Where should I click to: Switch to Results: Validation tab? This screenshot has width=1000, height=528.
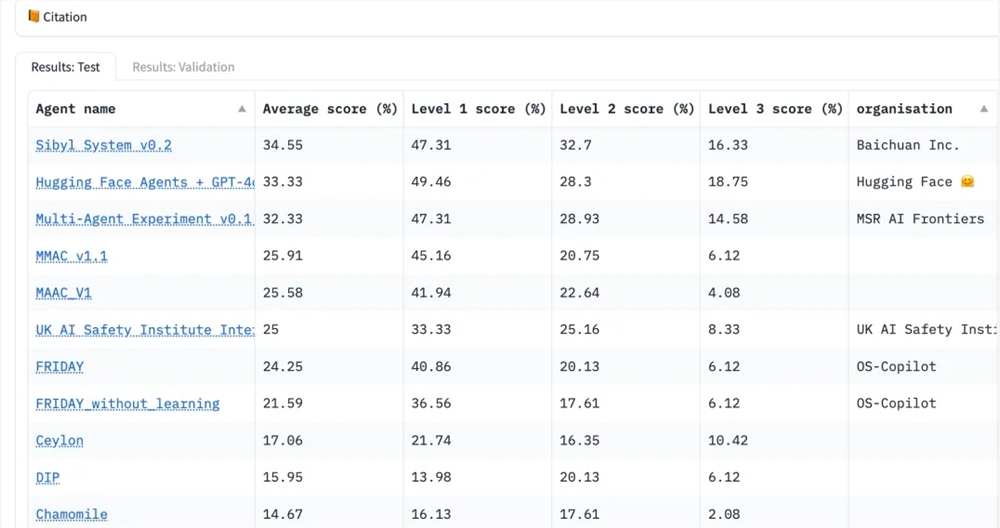[183, 67]
